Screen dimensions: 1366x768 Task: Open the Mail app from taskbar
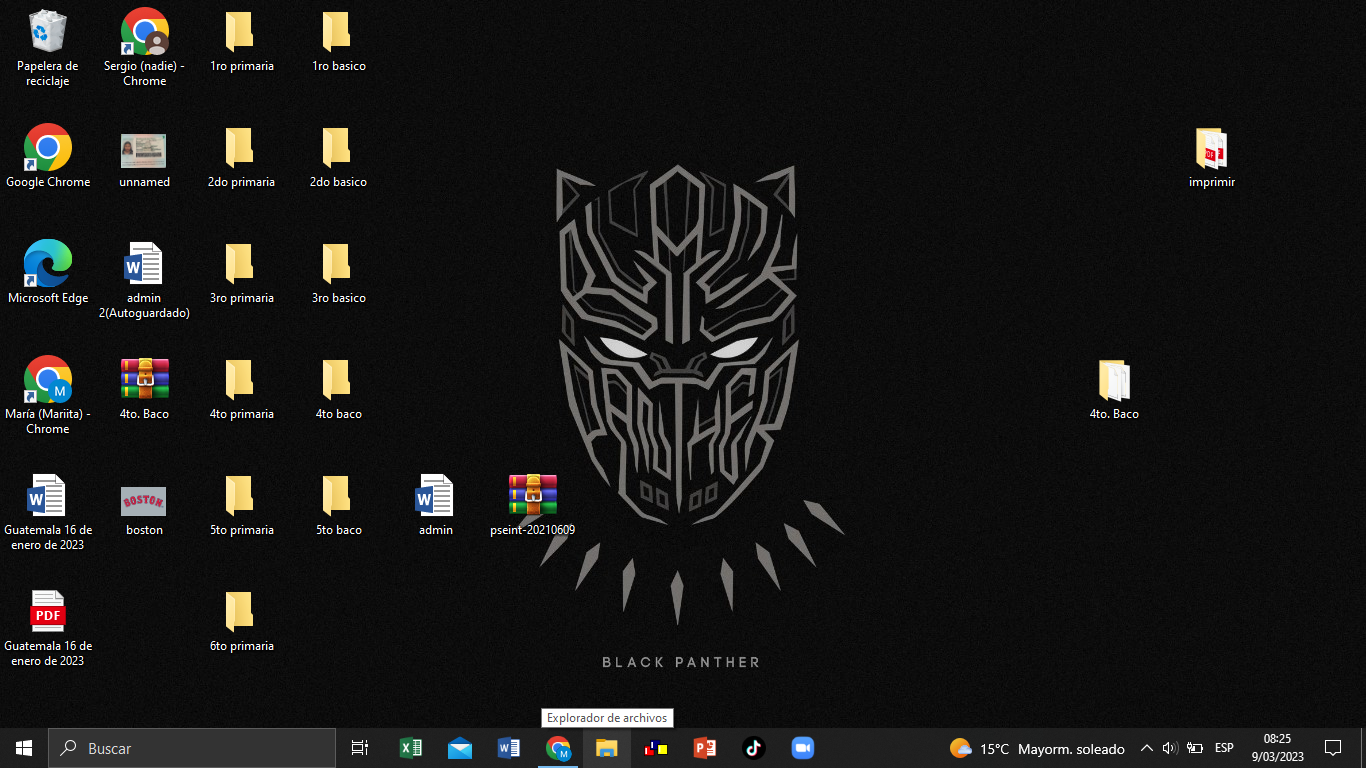459,748
